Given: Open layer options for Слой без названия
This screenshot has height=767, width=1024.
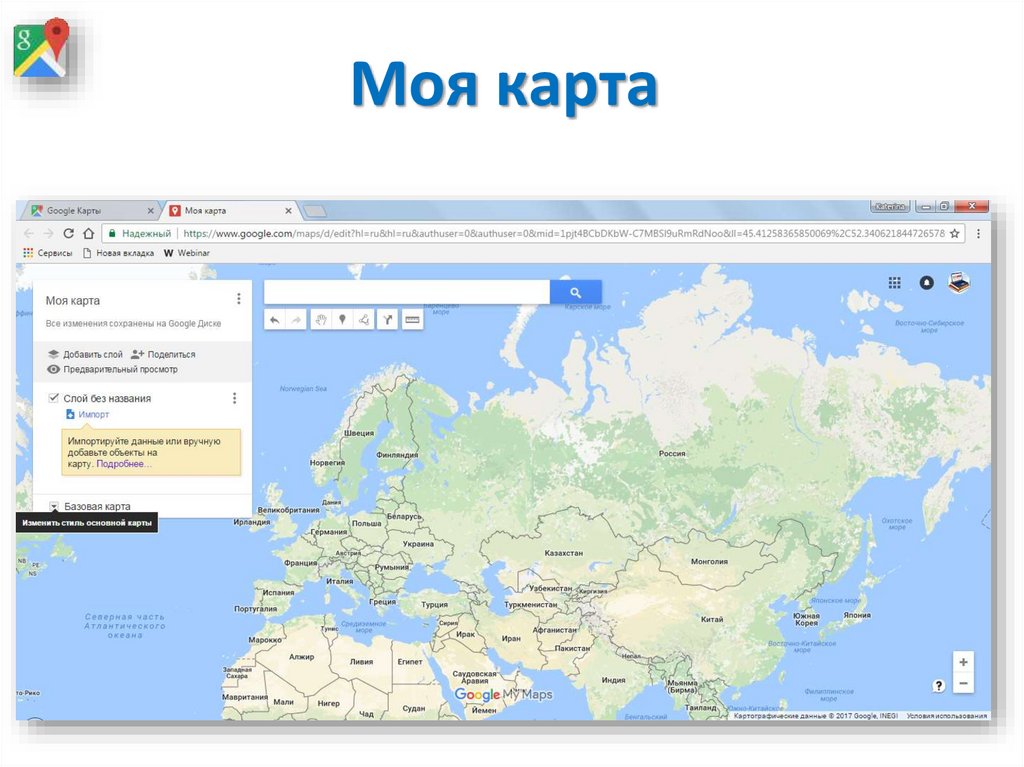Looking at the screenshot, I should (x=234, y=398).
